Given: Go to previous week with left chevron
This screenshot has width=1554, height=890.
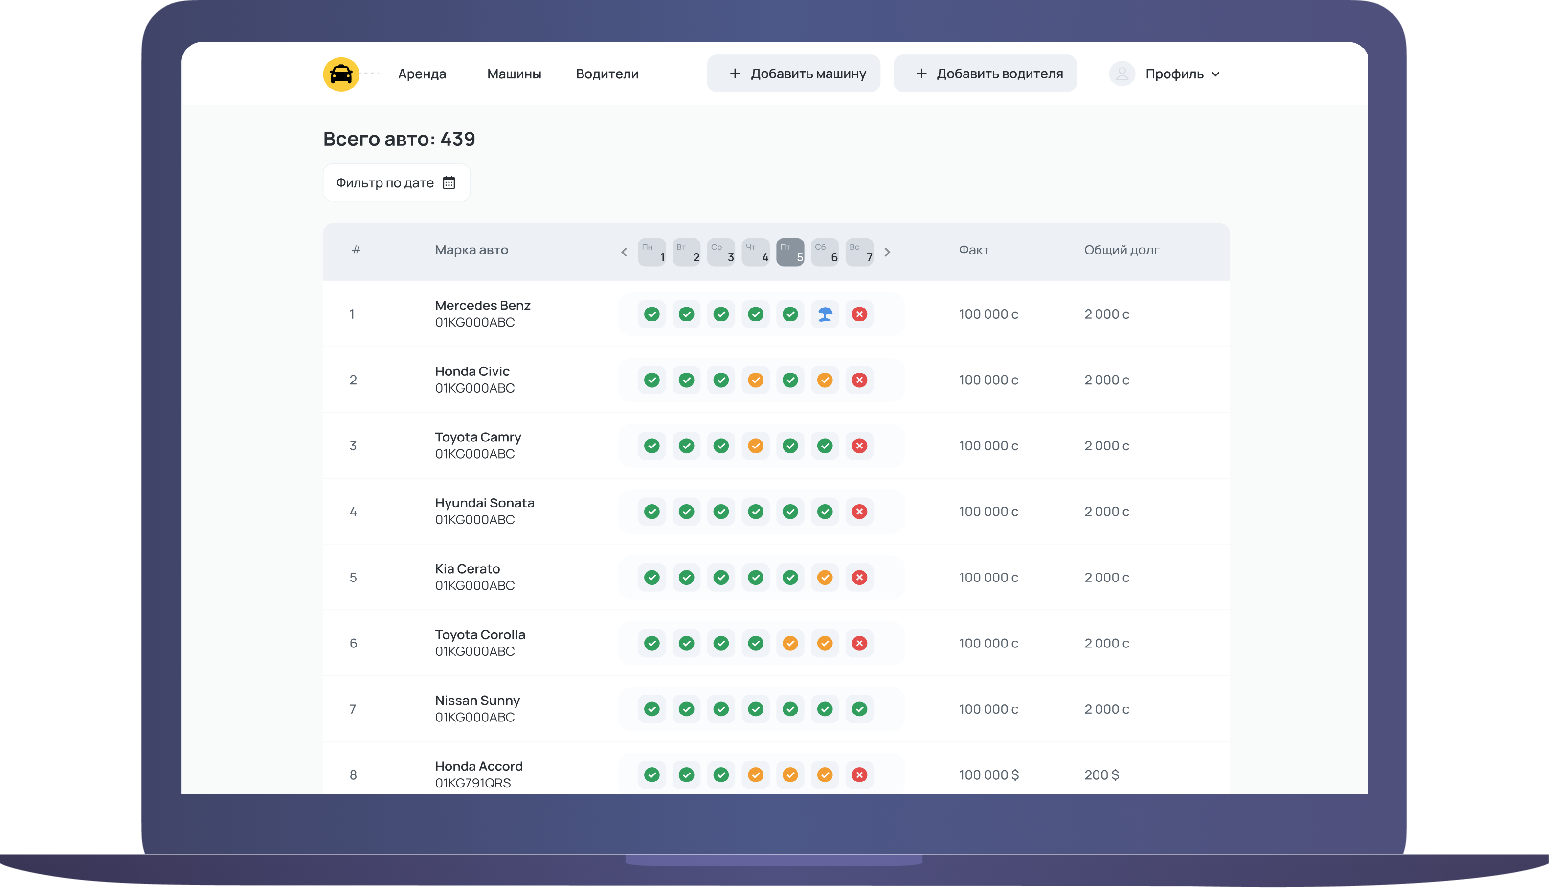Looking at the screenshot, I should 624,252.
